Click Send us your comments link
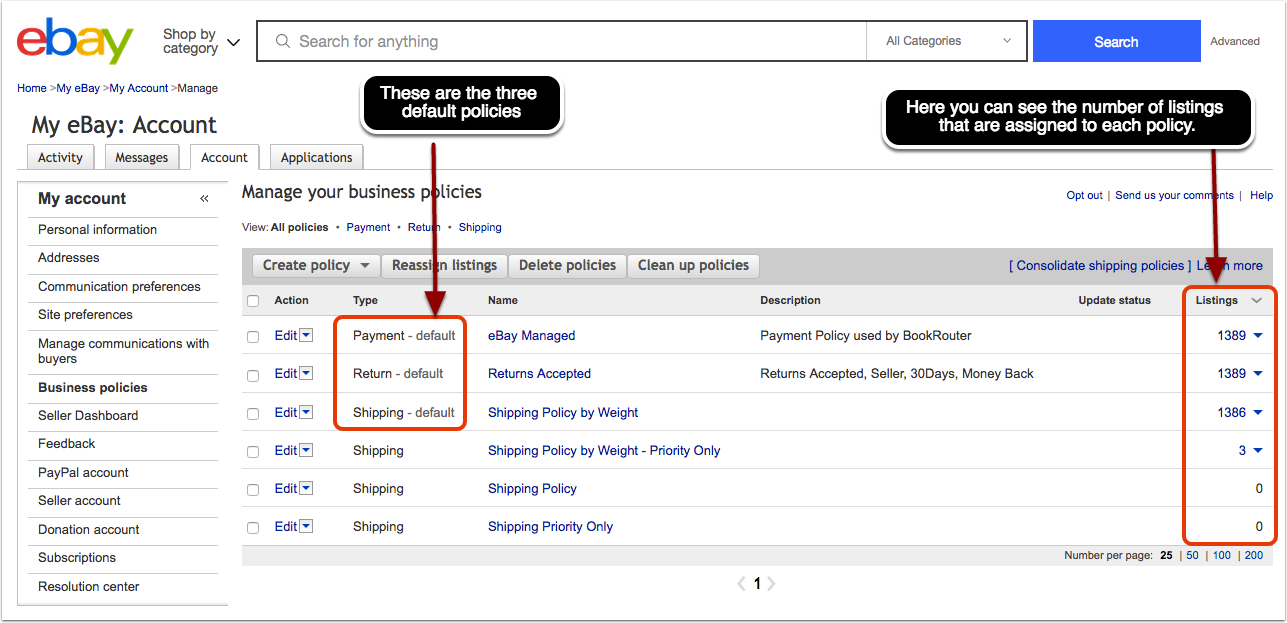Image resolution: width=1287 pixels, height=623 pixels. coord(1174,195)
